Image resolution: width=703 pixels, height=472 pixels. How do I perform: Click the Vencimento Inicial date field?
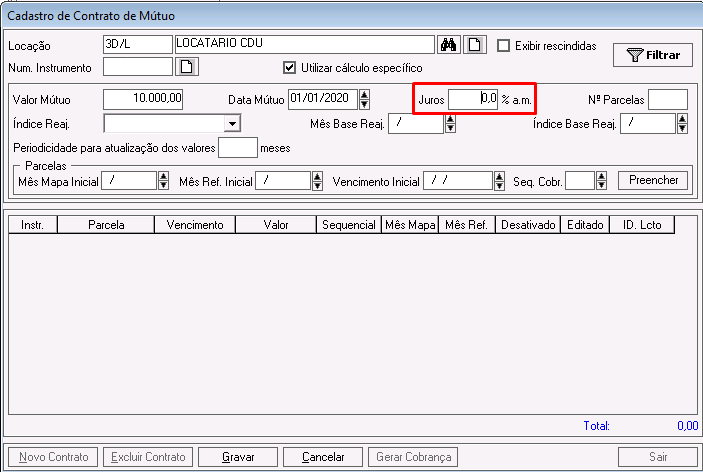tap(458, 181)
